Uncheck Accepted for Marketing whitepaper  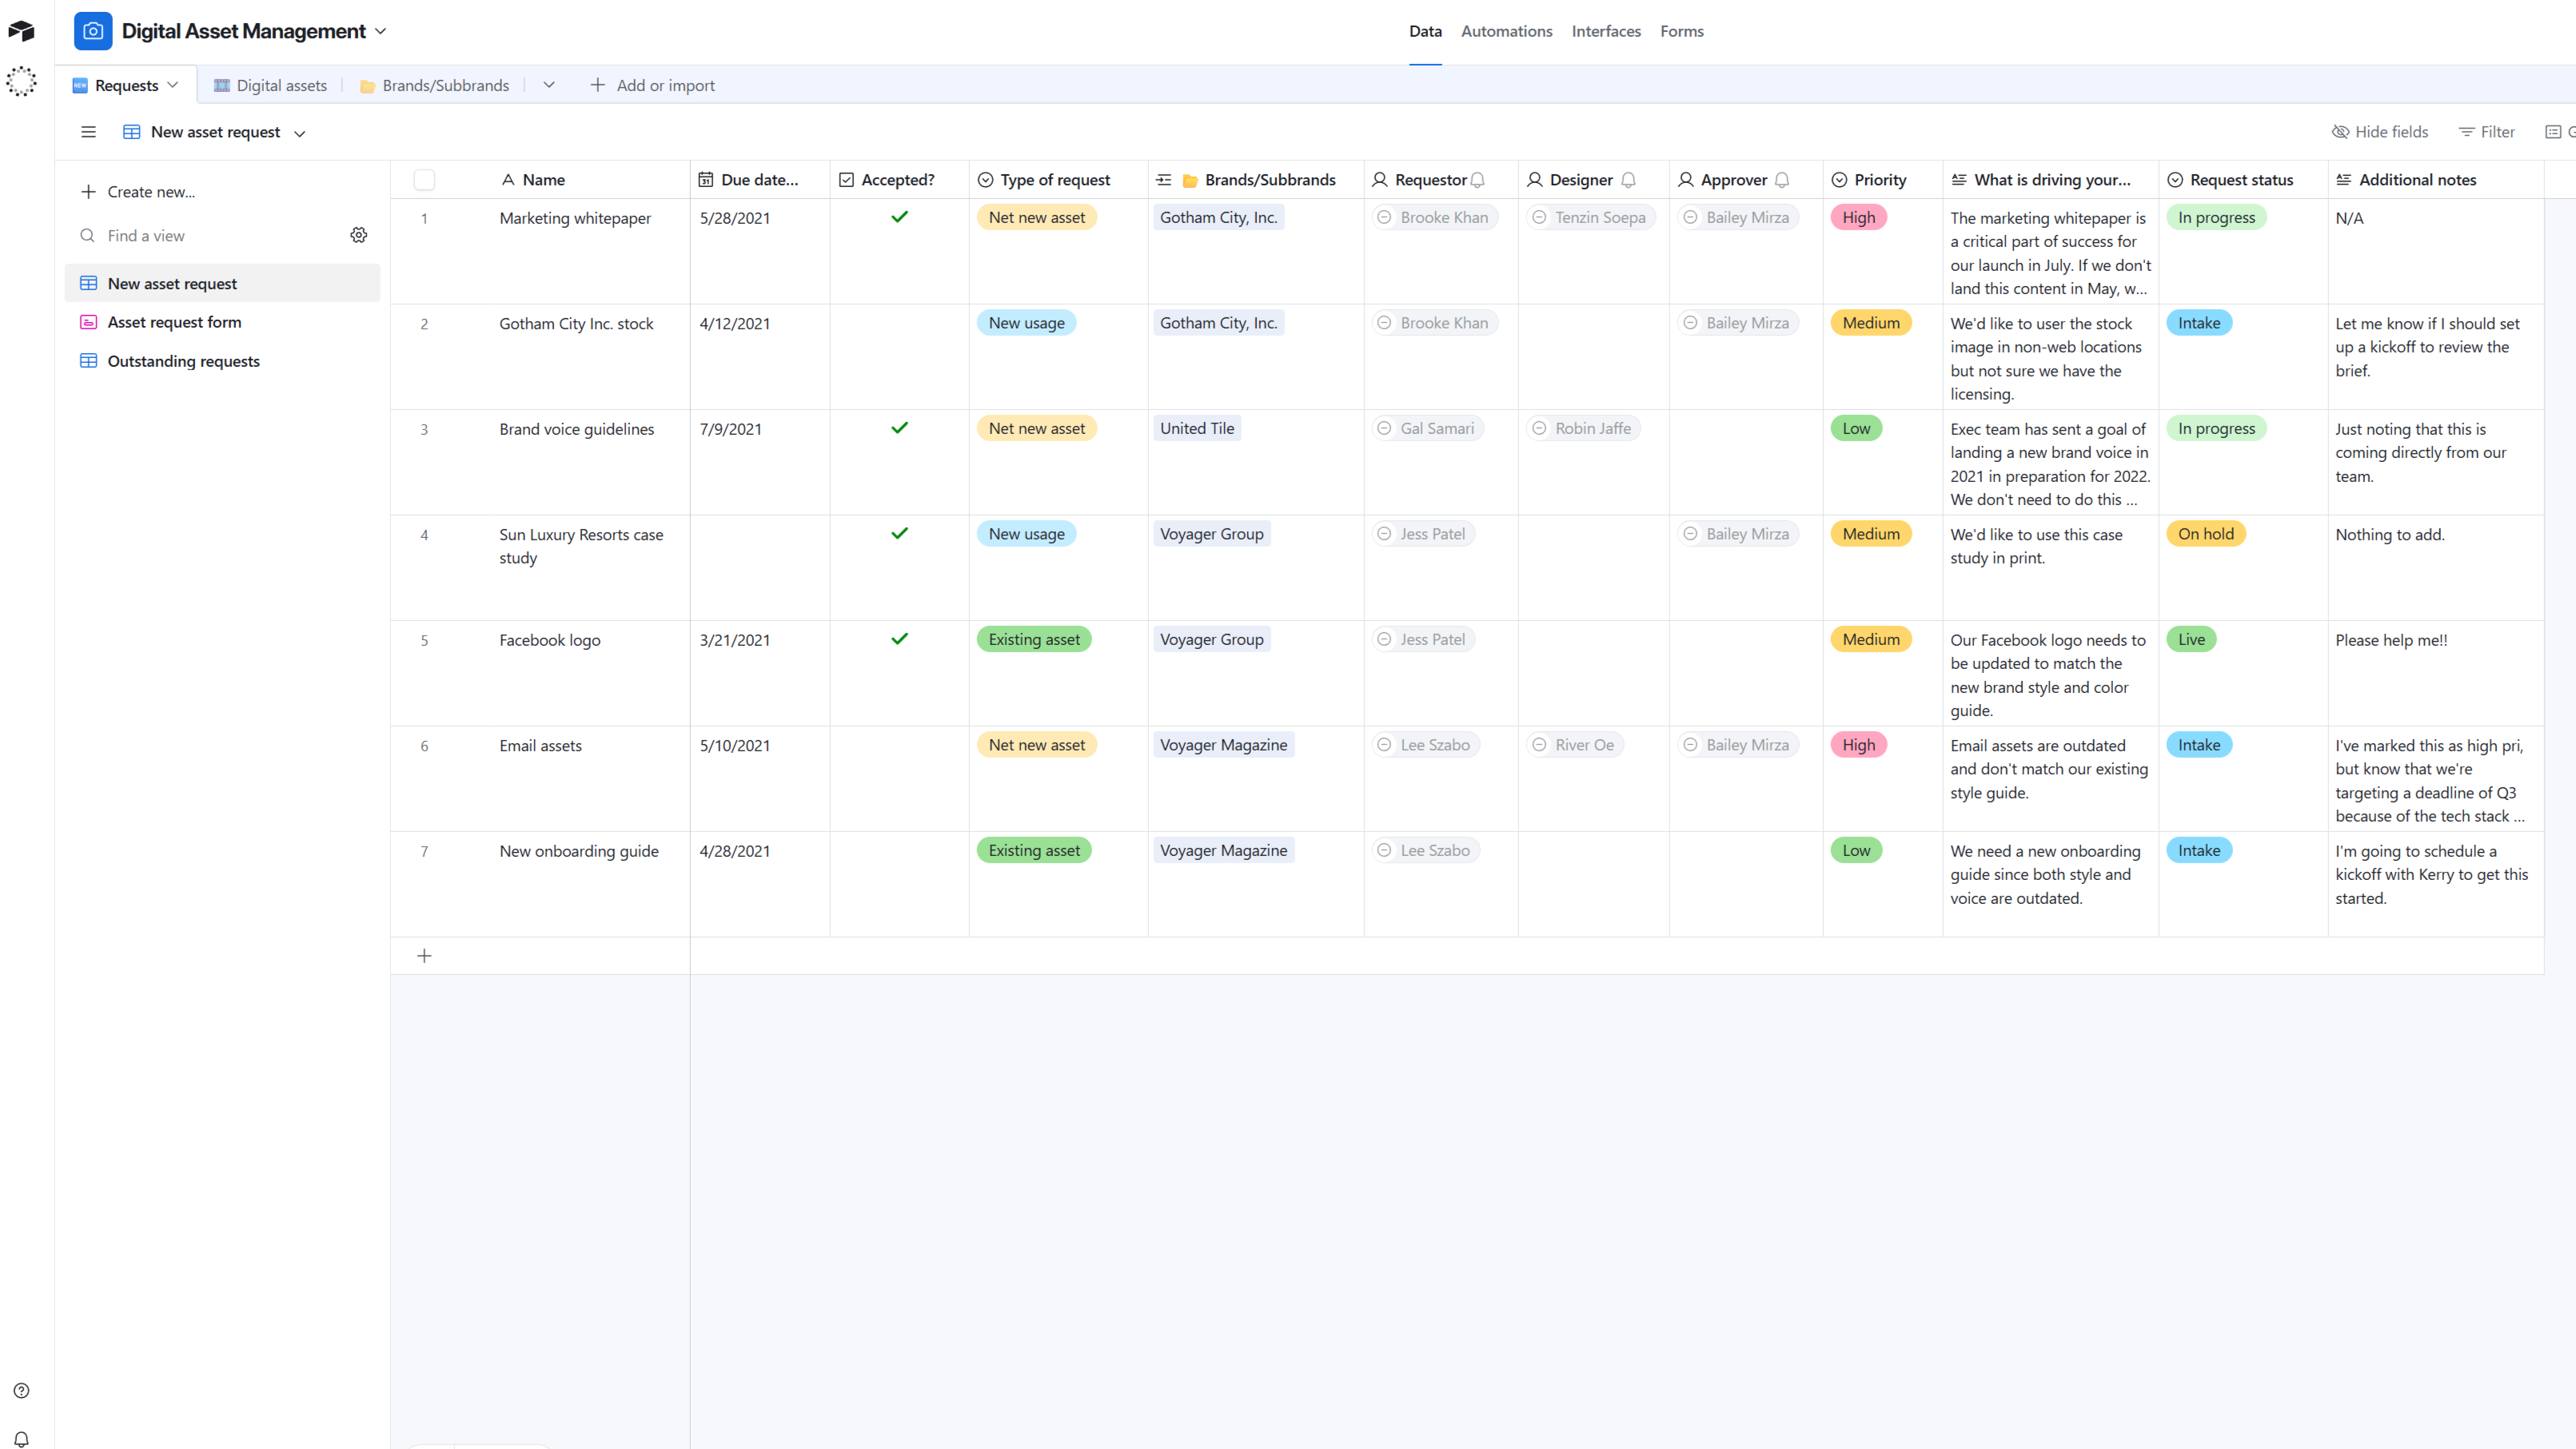[x=899, y=217]
